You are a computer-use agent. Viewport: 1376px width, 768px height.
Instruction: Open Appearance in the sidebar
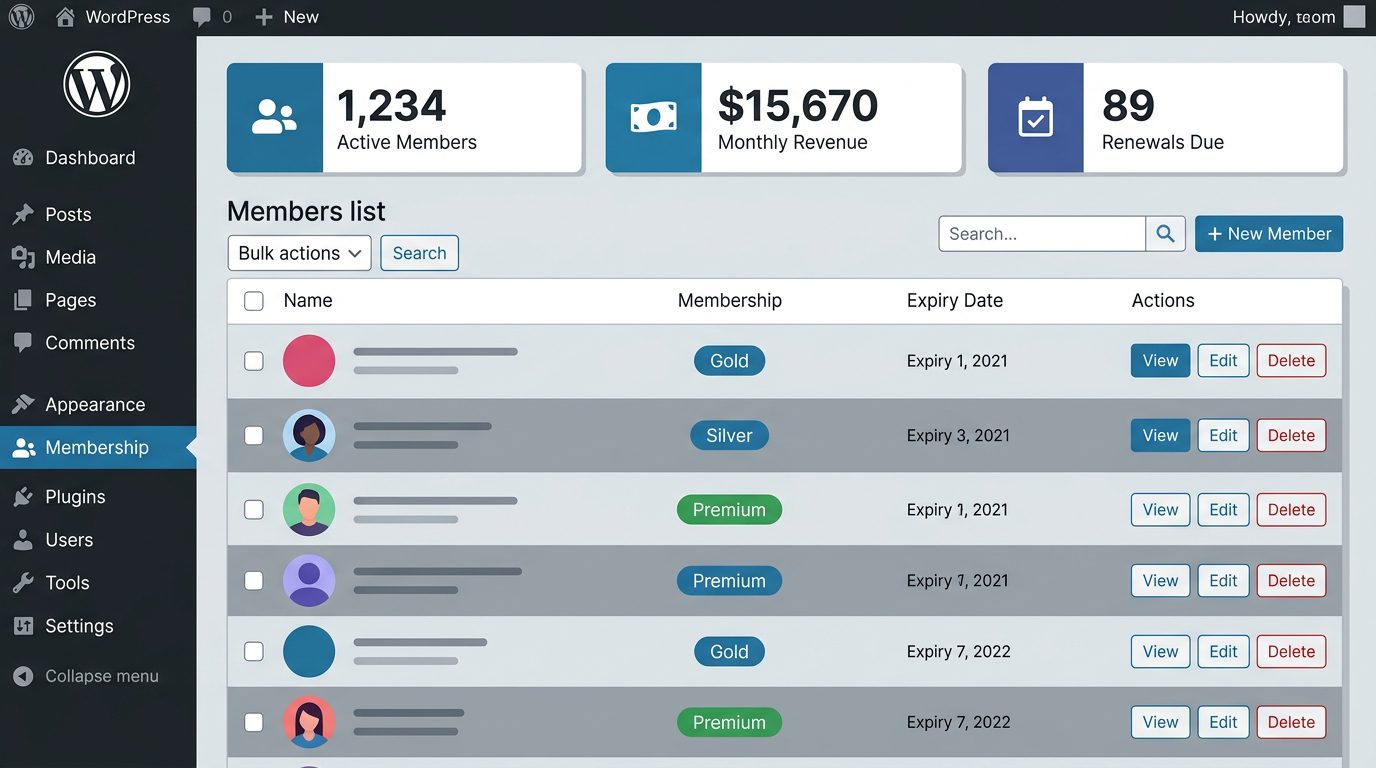(x=98, y=404)
